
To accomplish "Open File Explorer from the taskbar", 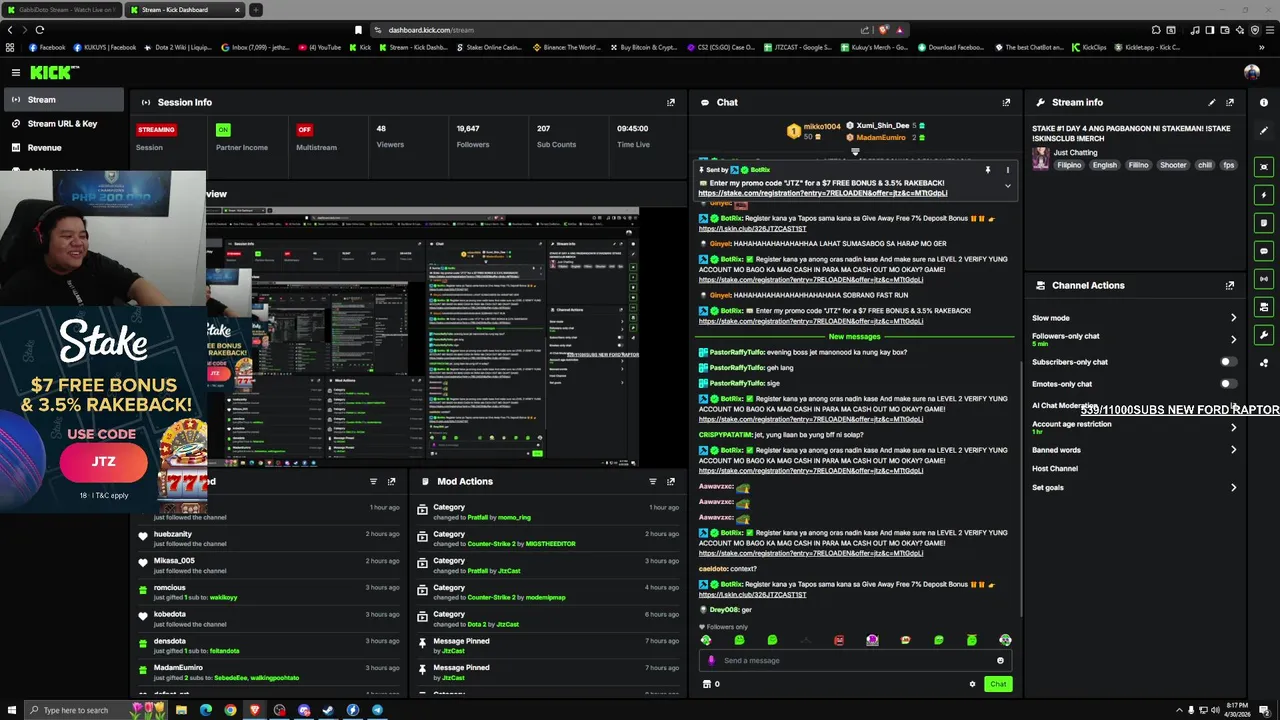I will pos(181,710).
